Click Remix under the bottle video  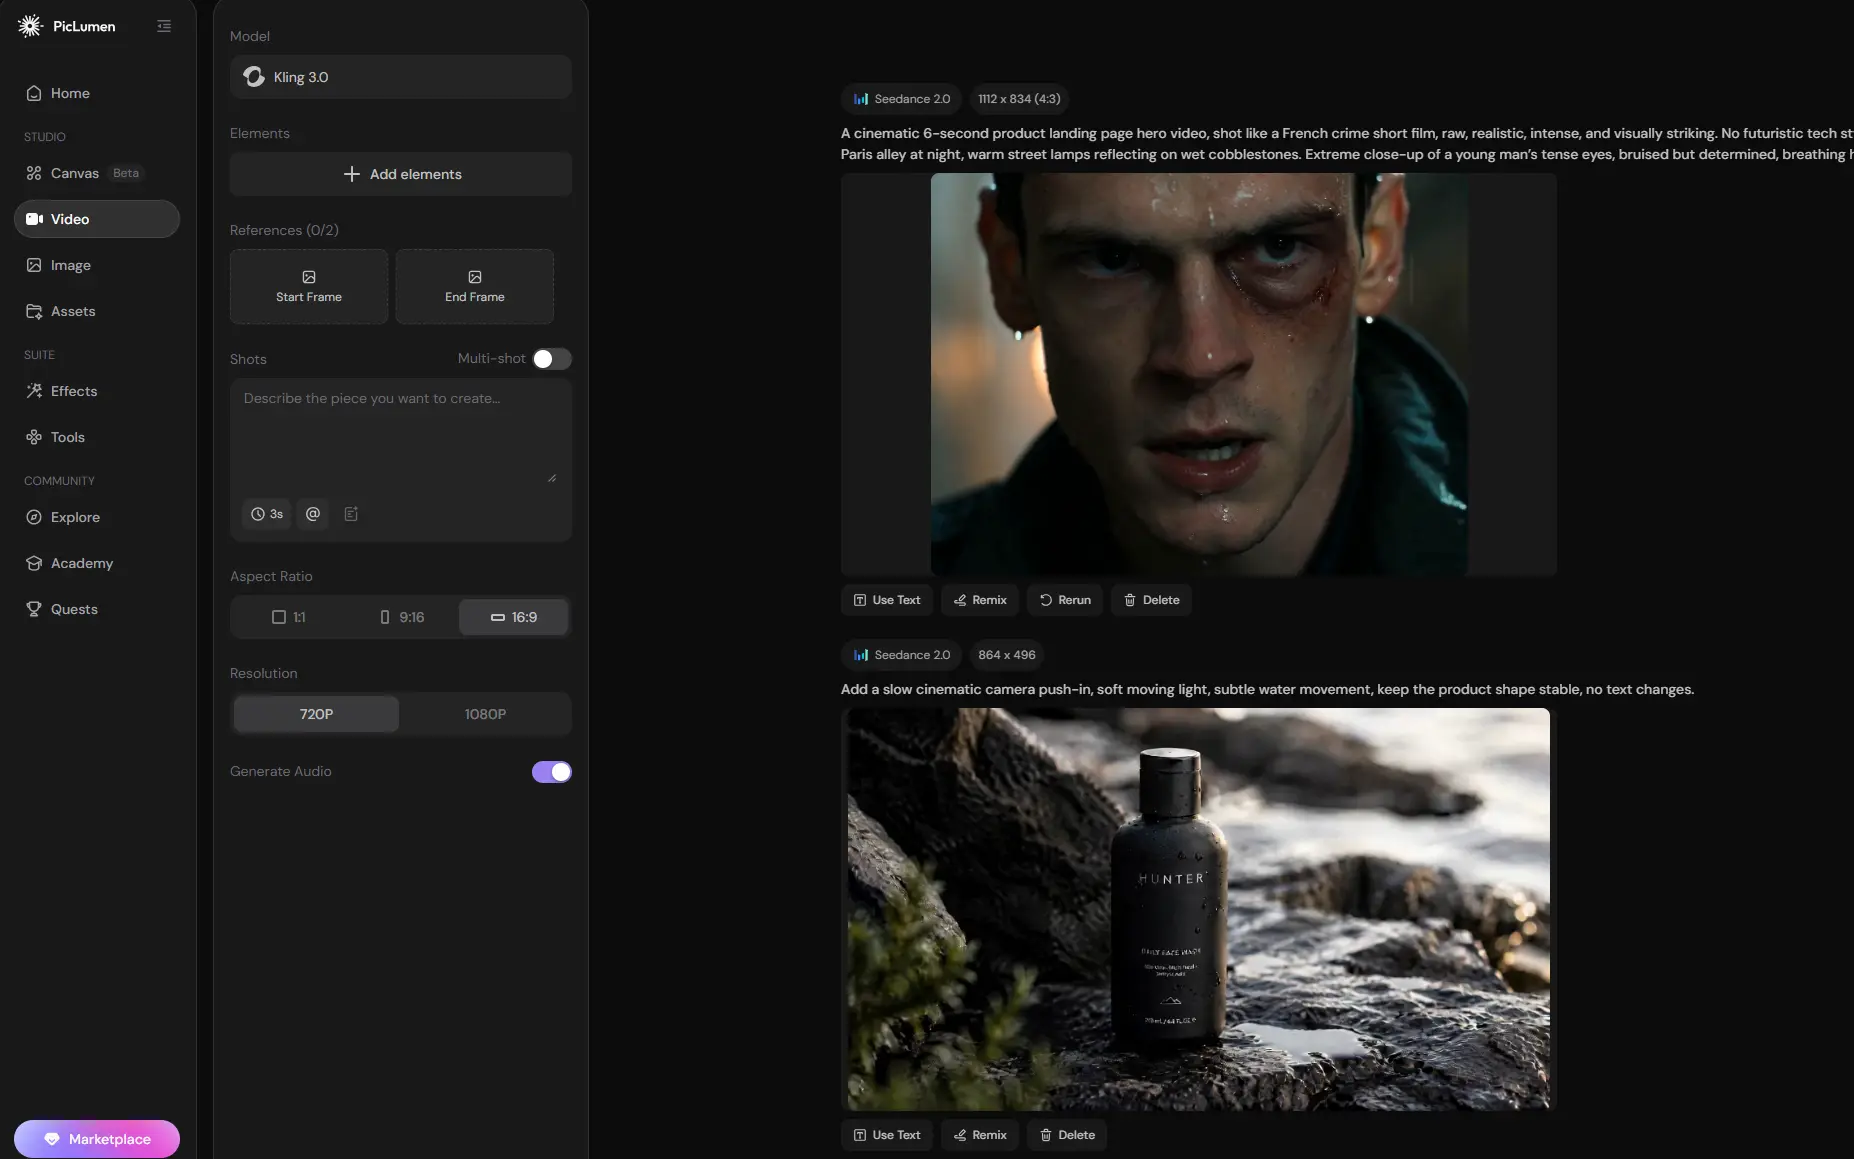coord(980,1135)
